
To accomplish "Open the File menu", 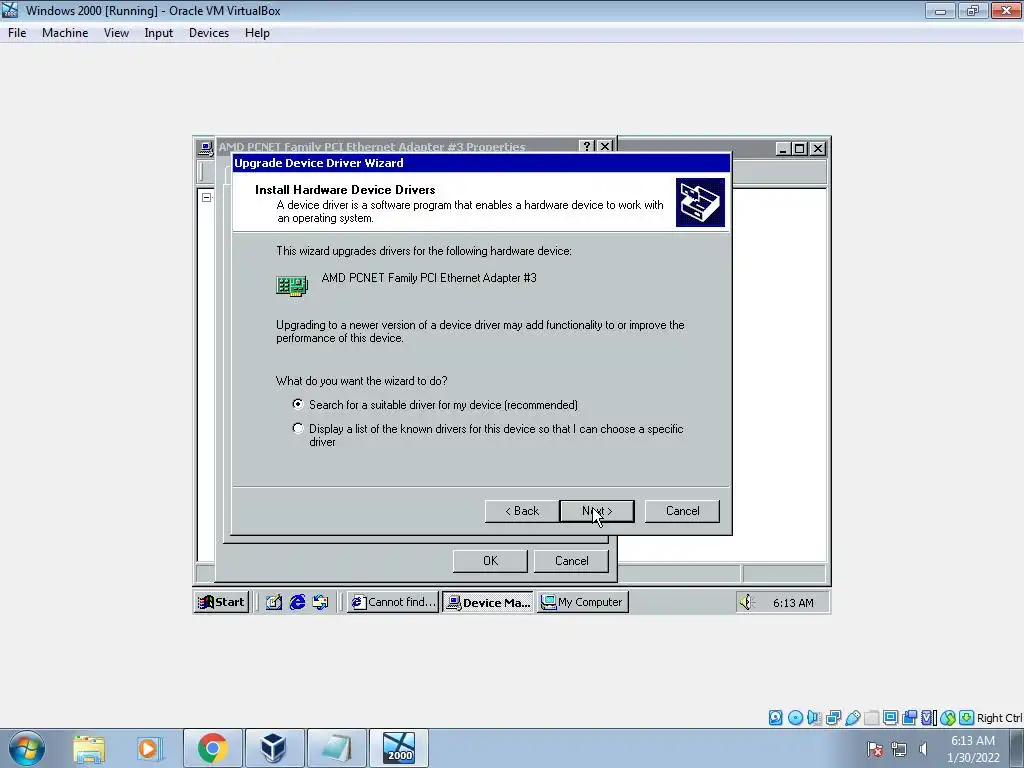I will (x=17, y=33).
